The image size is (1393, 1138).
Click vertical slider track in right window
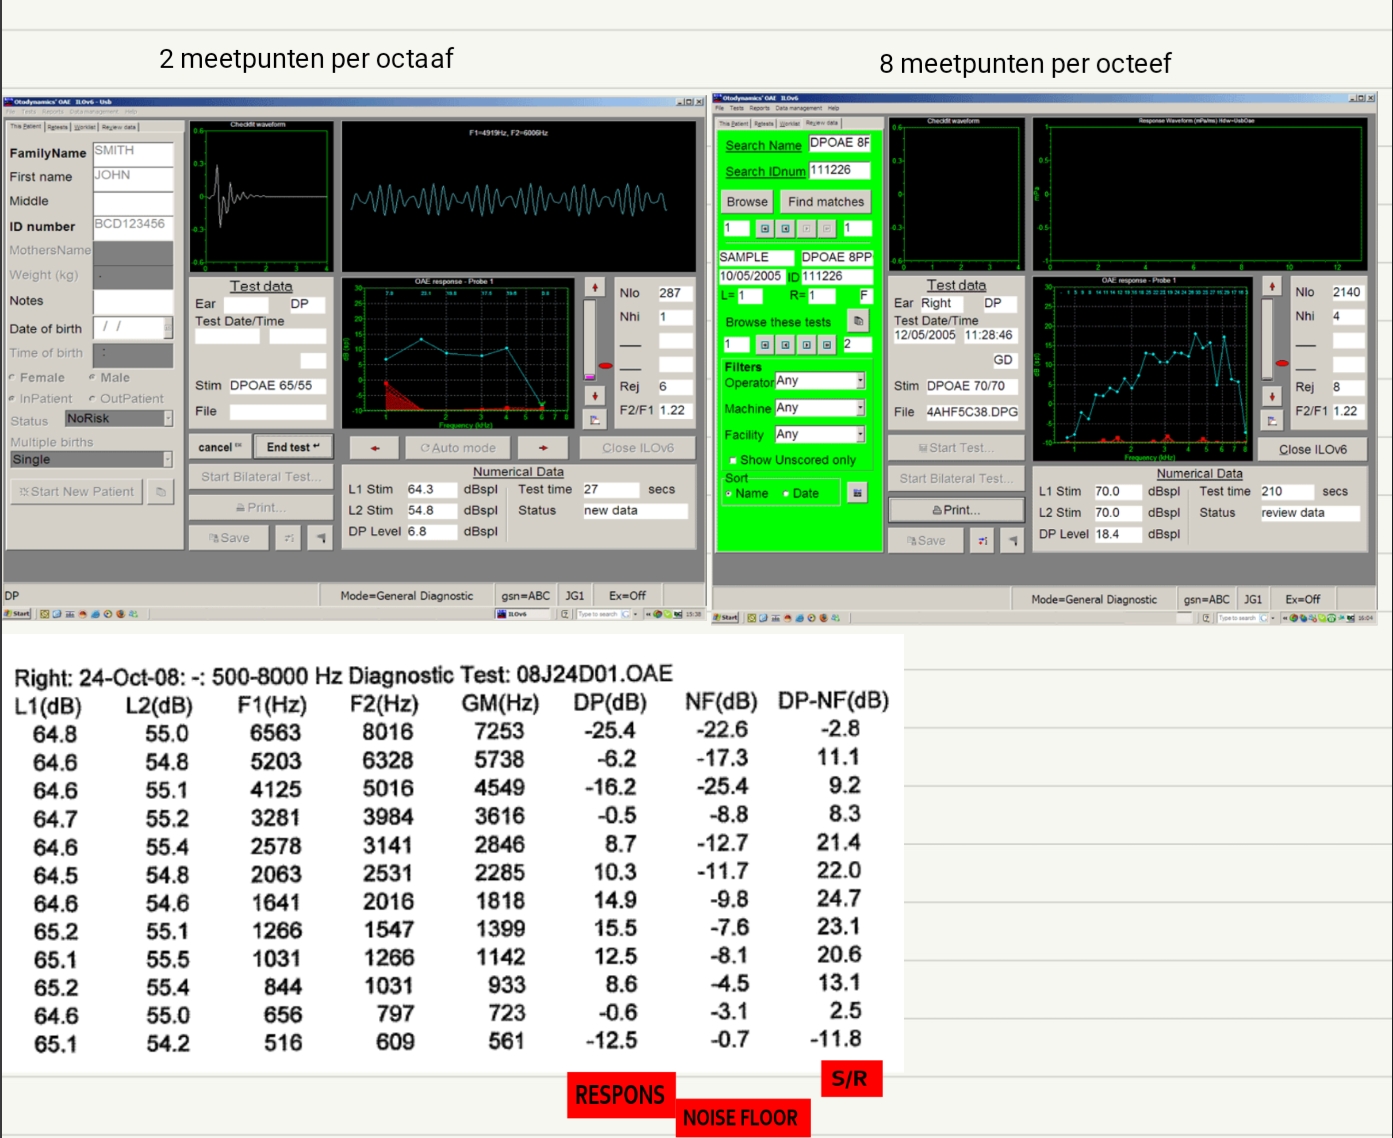click(x=1268, y=339)
